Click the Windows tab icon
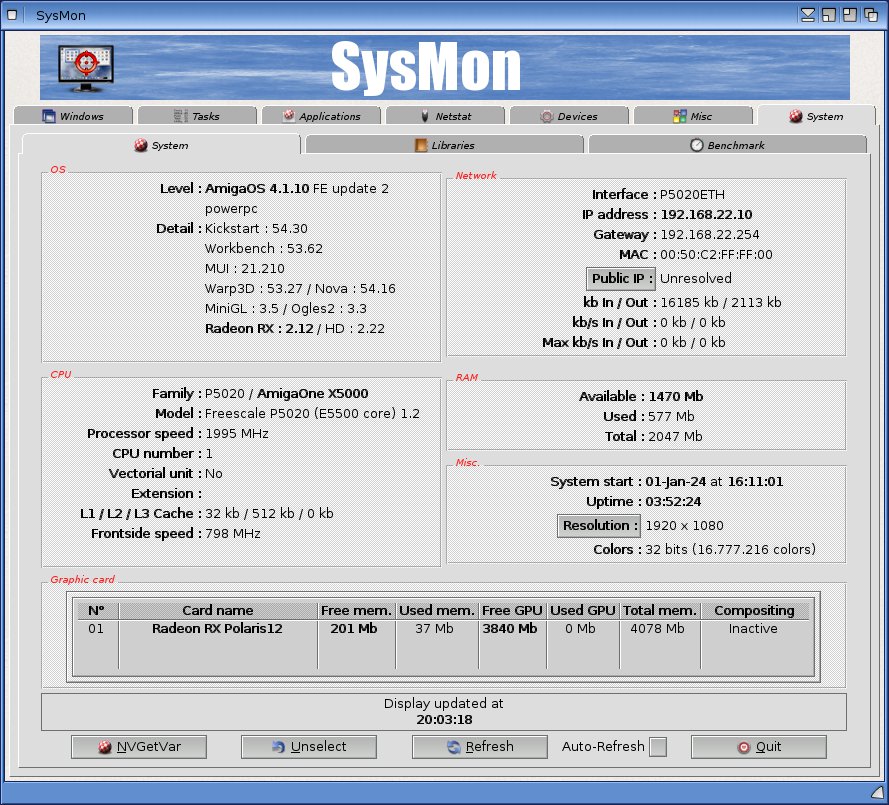 (49, 116)
